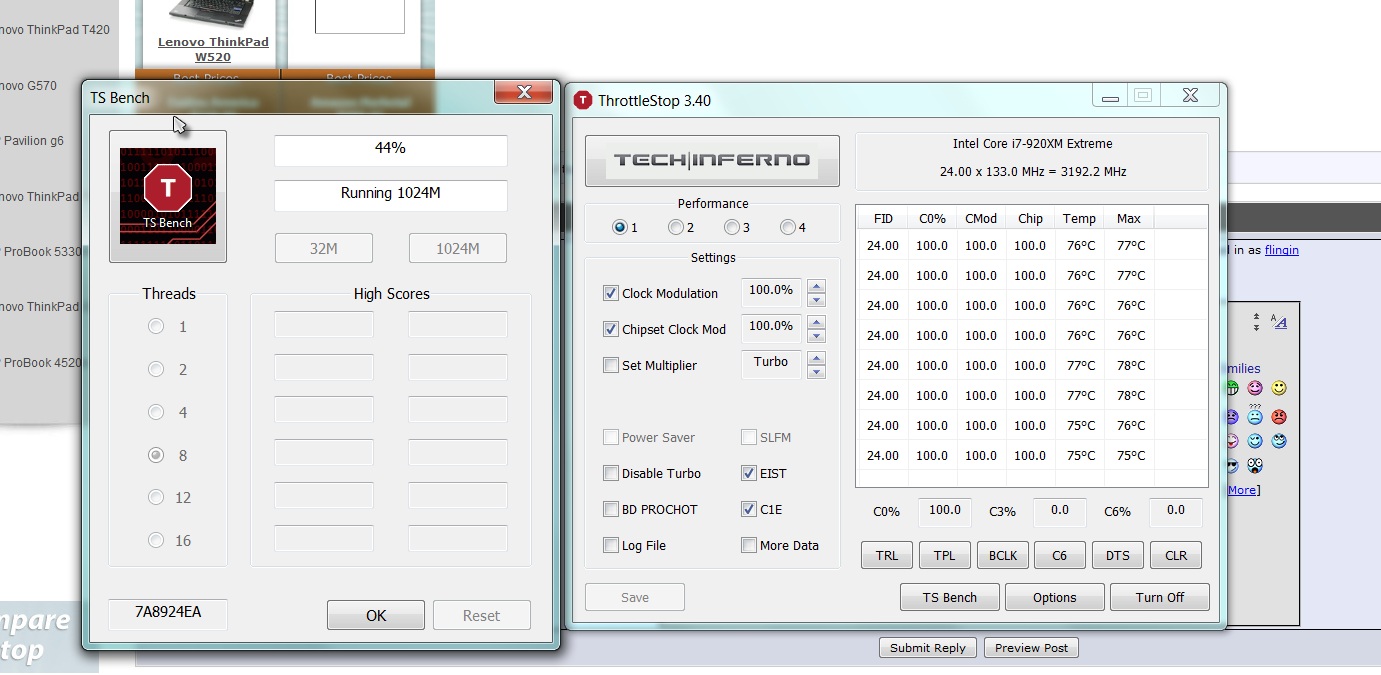Open the More smilies link
The height and width of the screenshot is (675, 1381).
pos(1242,490)
